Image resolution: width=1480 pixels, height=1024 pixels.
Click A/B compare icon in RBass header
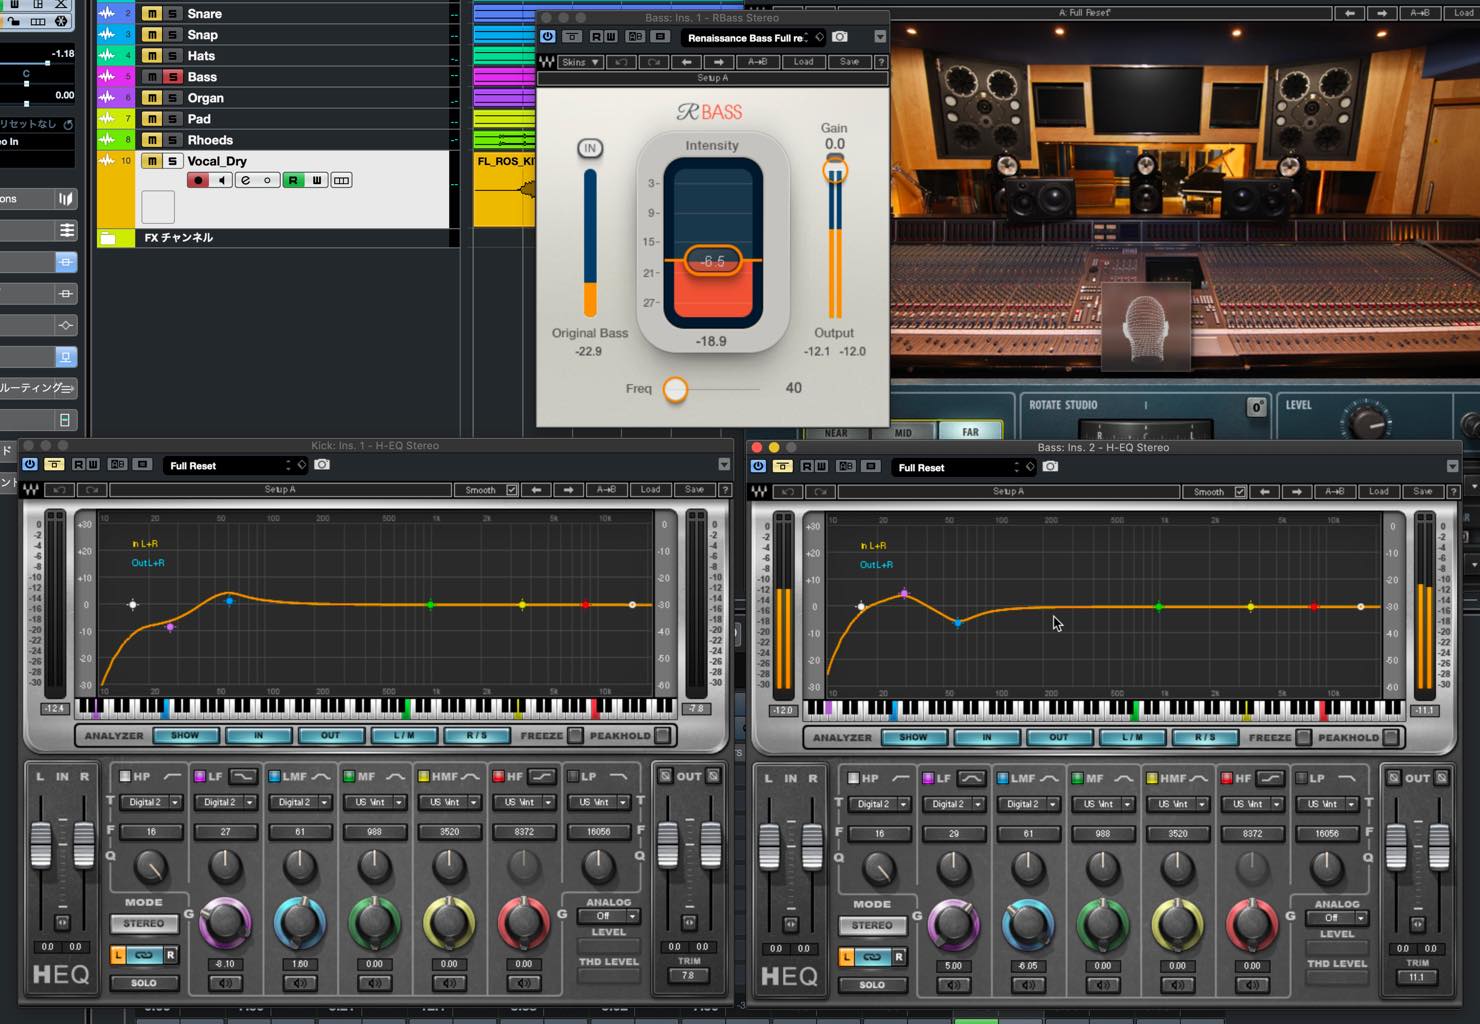(635, 37)
